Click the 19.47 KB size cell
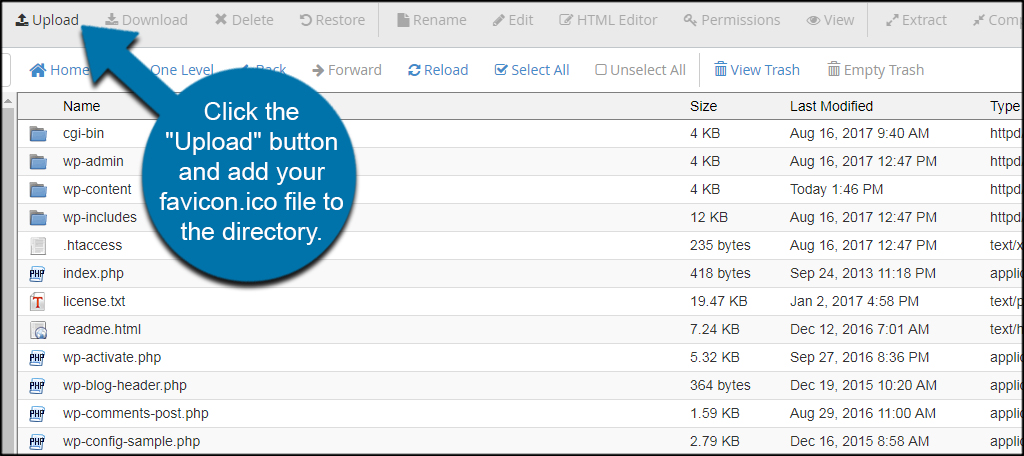This screenshot has height=456, width=1024. [718, 302]
